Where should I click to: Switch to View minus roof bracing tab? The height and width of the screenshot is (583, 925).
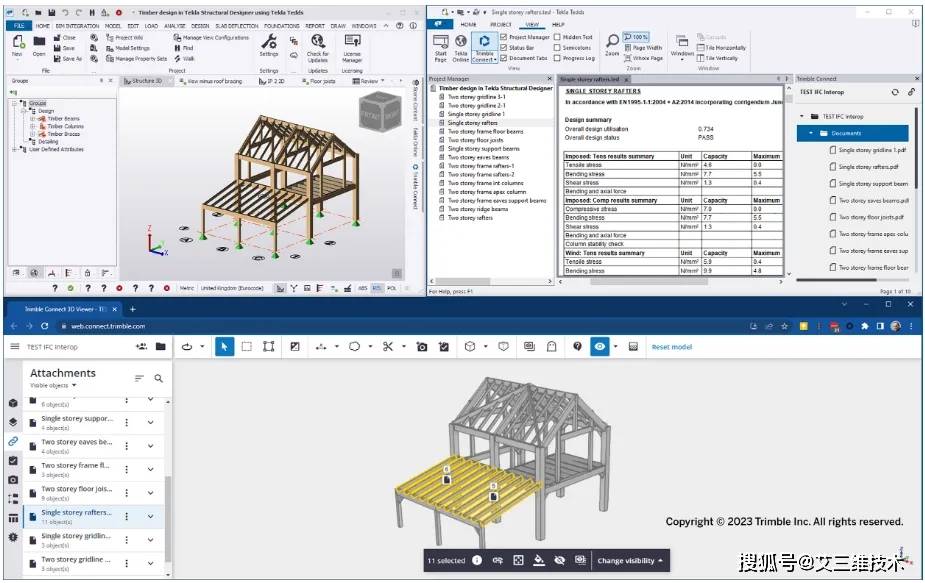[x=211, y=81]
